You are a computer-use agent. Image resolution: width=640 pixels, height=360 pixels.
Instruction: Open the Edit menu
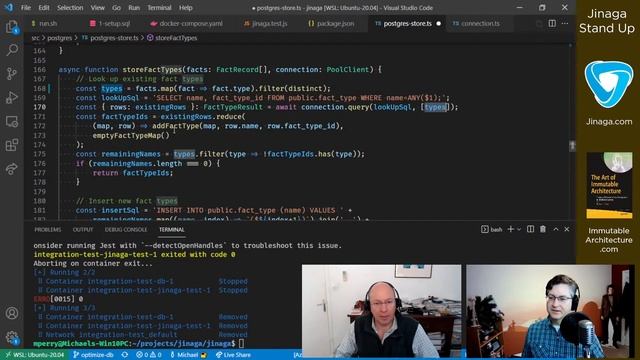(x=44, y=8)
